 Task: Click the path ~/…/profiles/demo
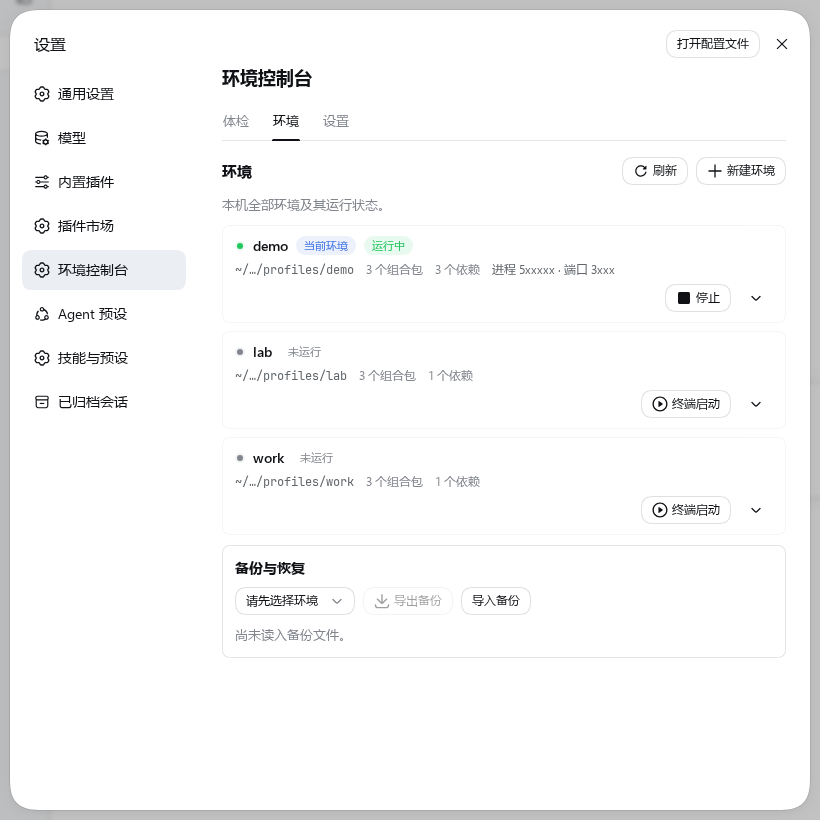click(294, 270)
